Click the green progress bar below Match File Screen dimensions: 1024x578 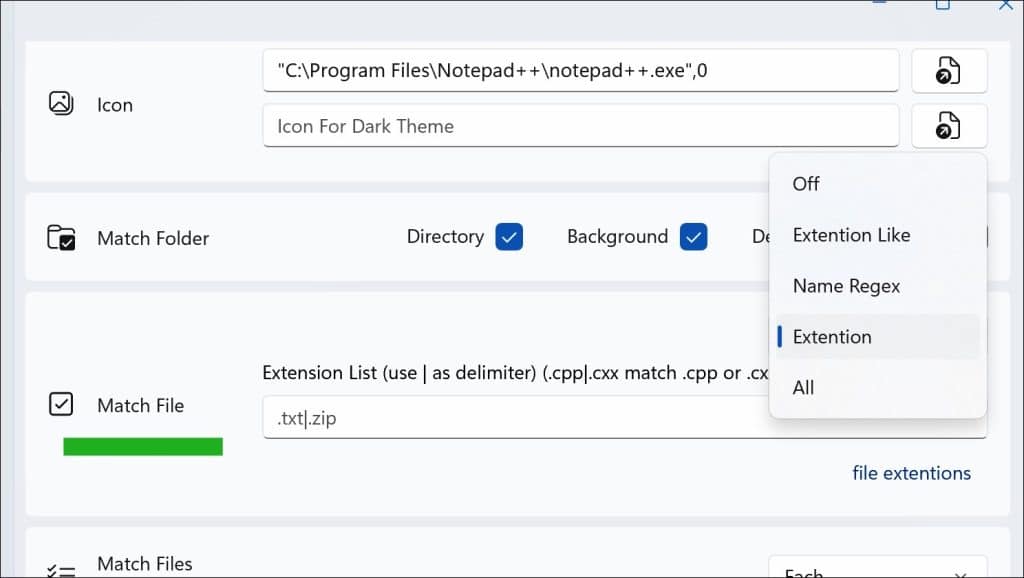coord(142,446)
